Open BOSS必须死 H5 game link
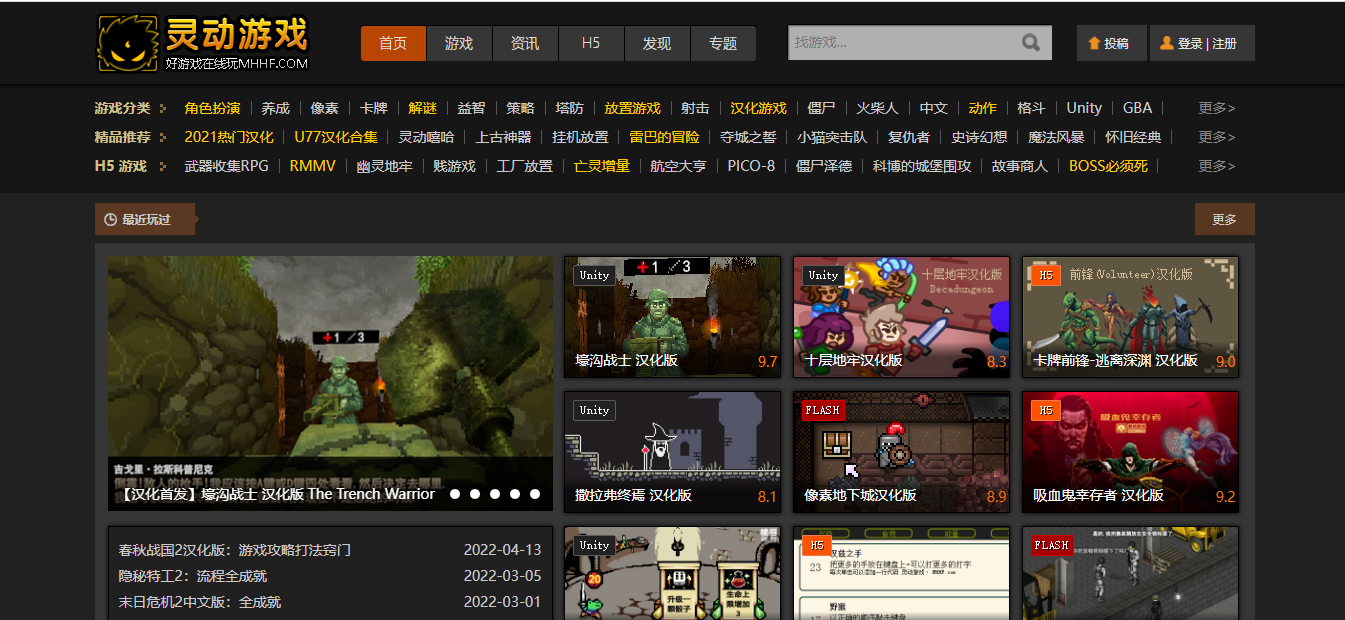Screen dimensions: 1345x620 coord(1109,166)
